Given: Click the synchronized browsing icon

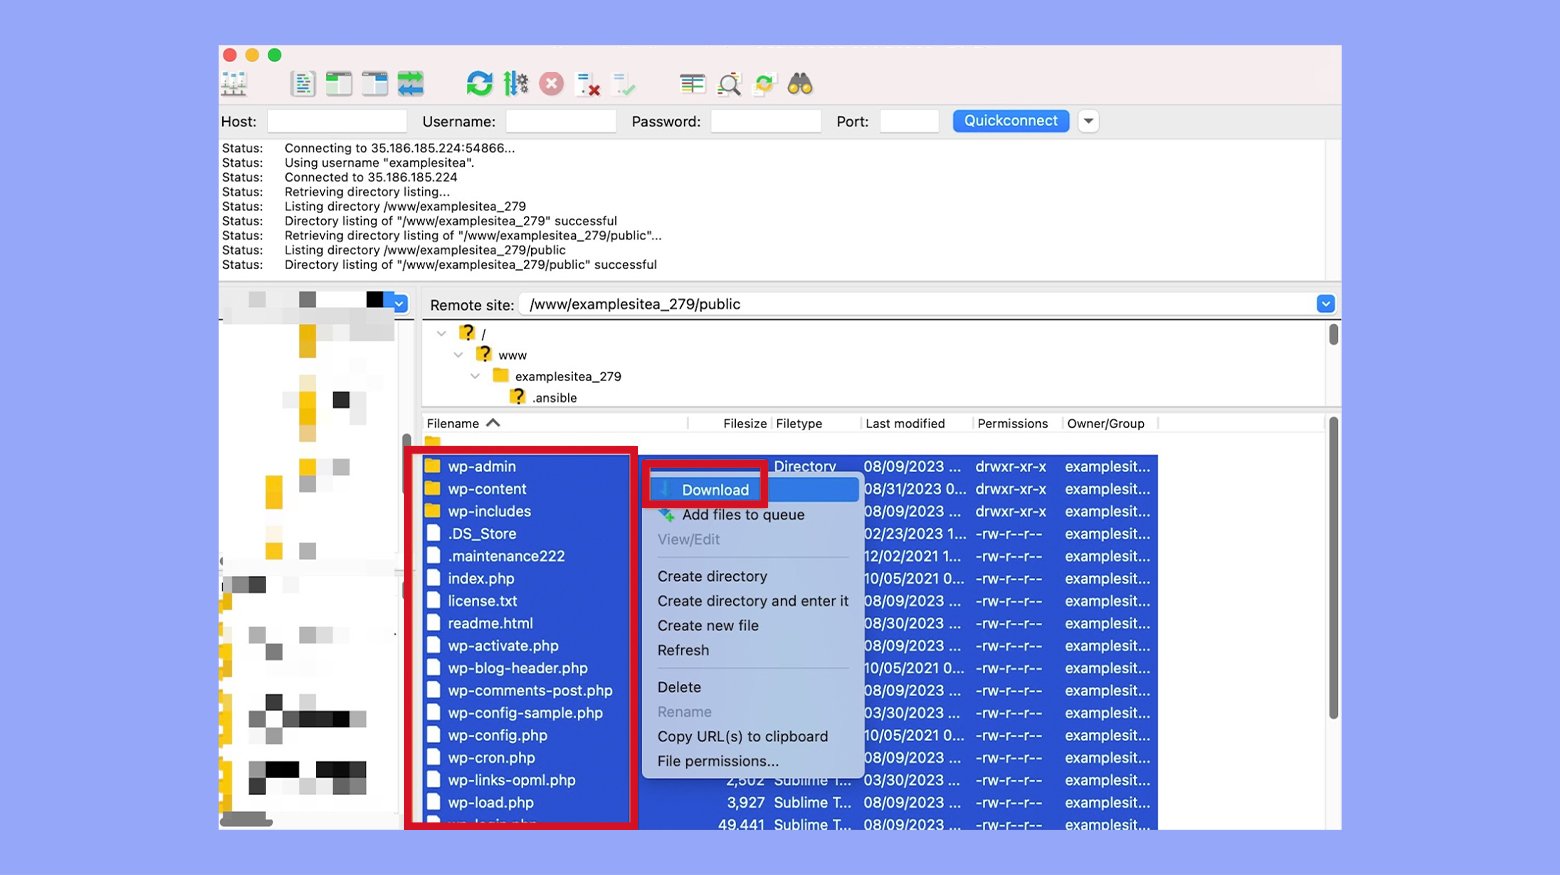Looking at the screenshot, I should [765, 84].
